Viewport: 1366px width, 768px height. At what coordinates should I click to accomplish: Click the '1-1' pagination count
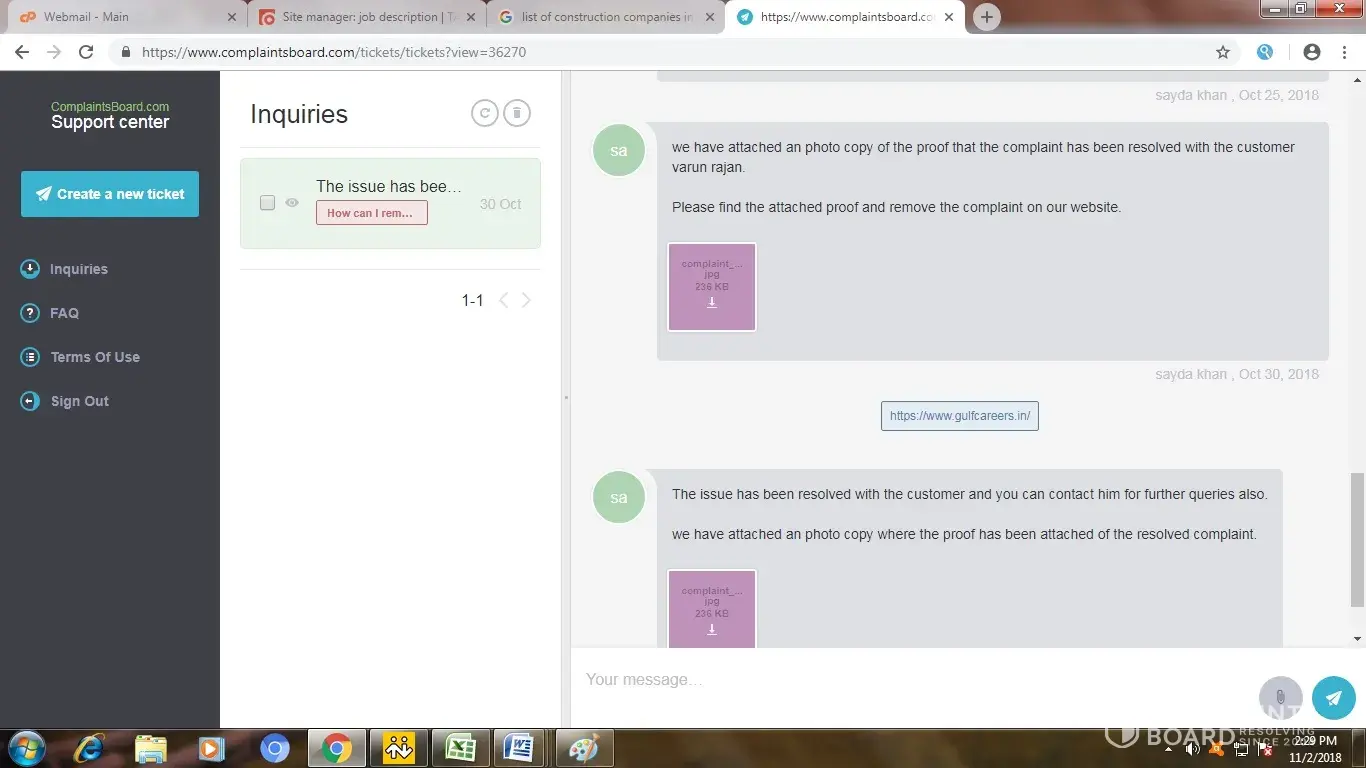pyautogui.click(x=472, y=301)
